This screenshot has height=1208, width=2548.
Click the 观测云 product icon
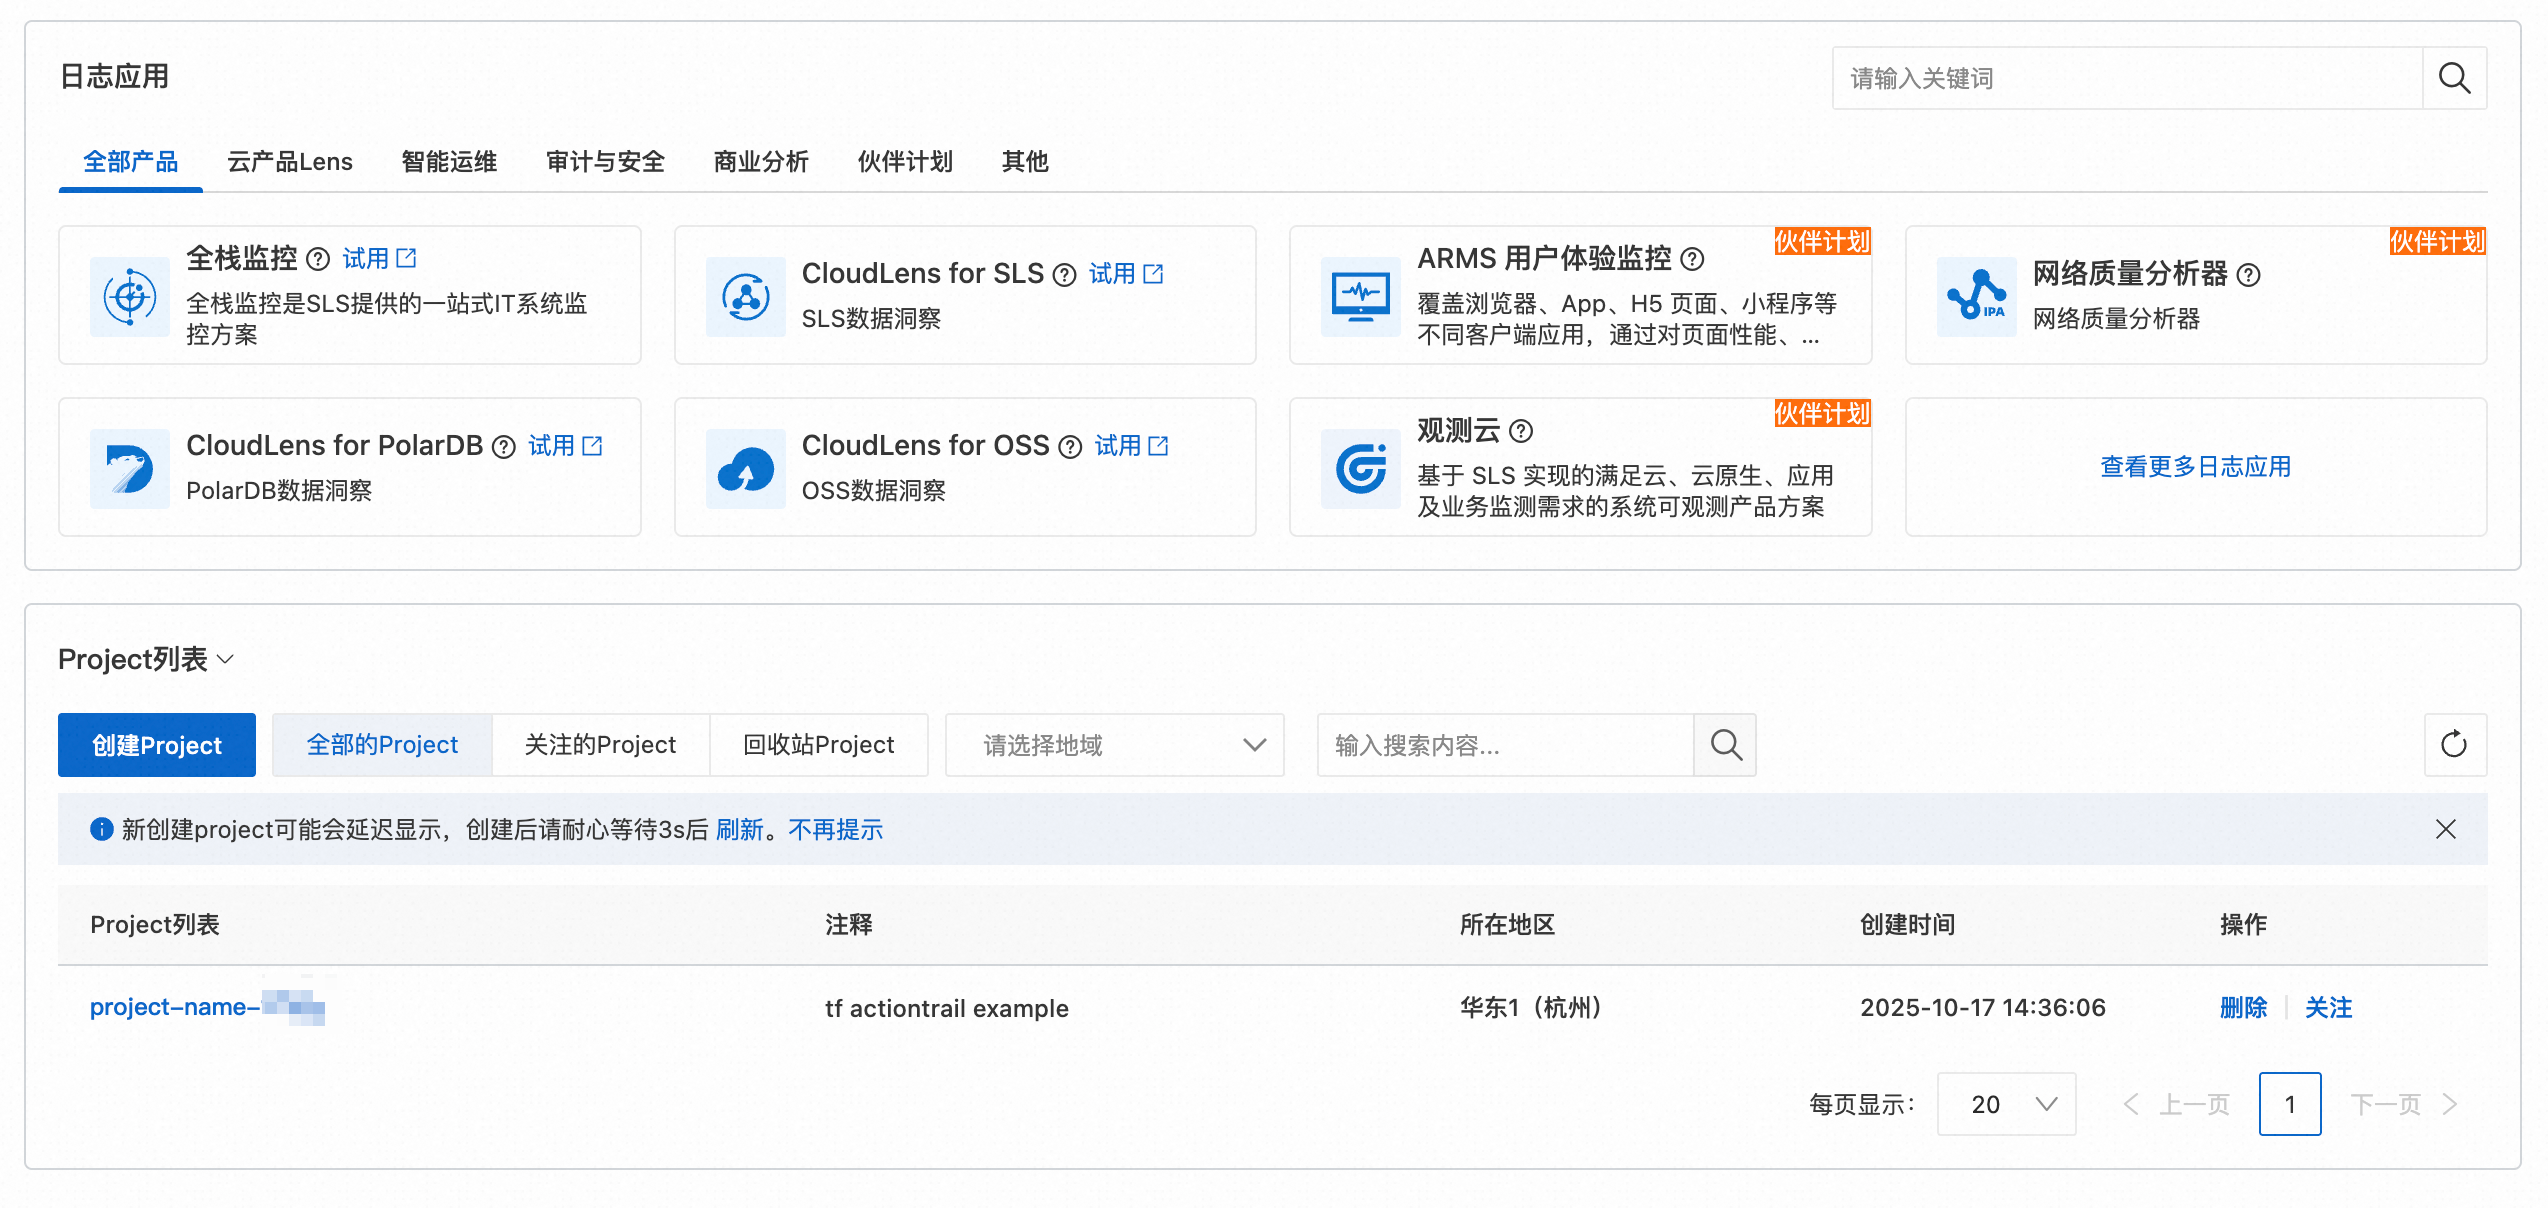[x=1360, y=468]
